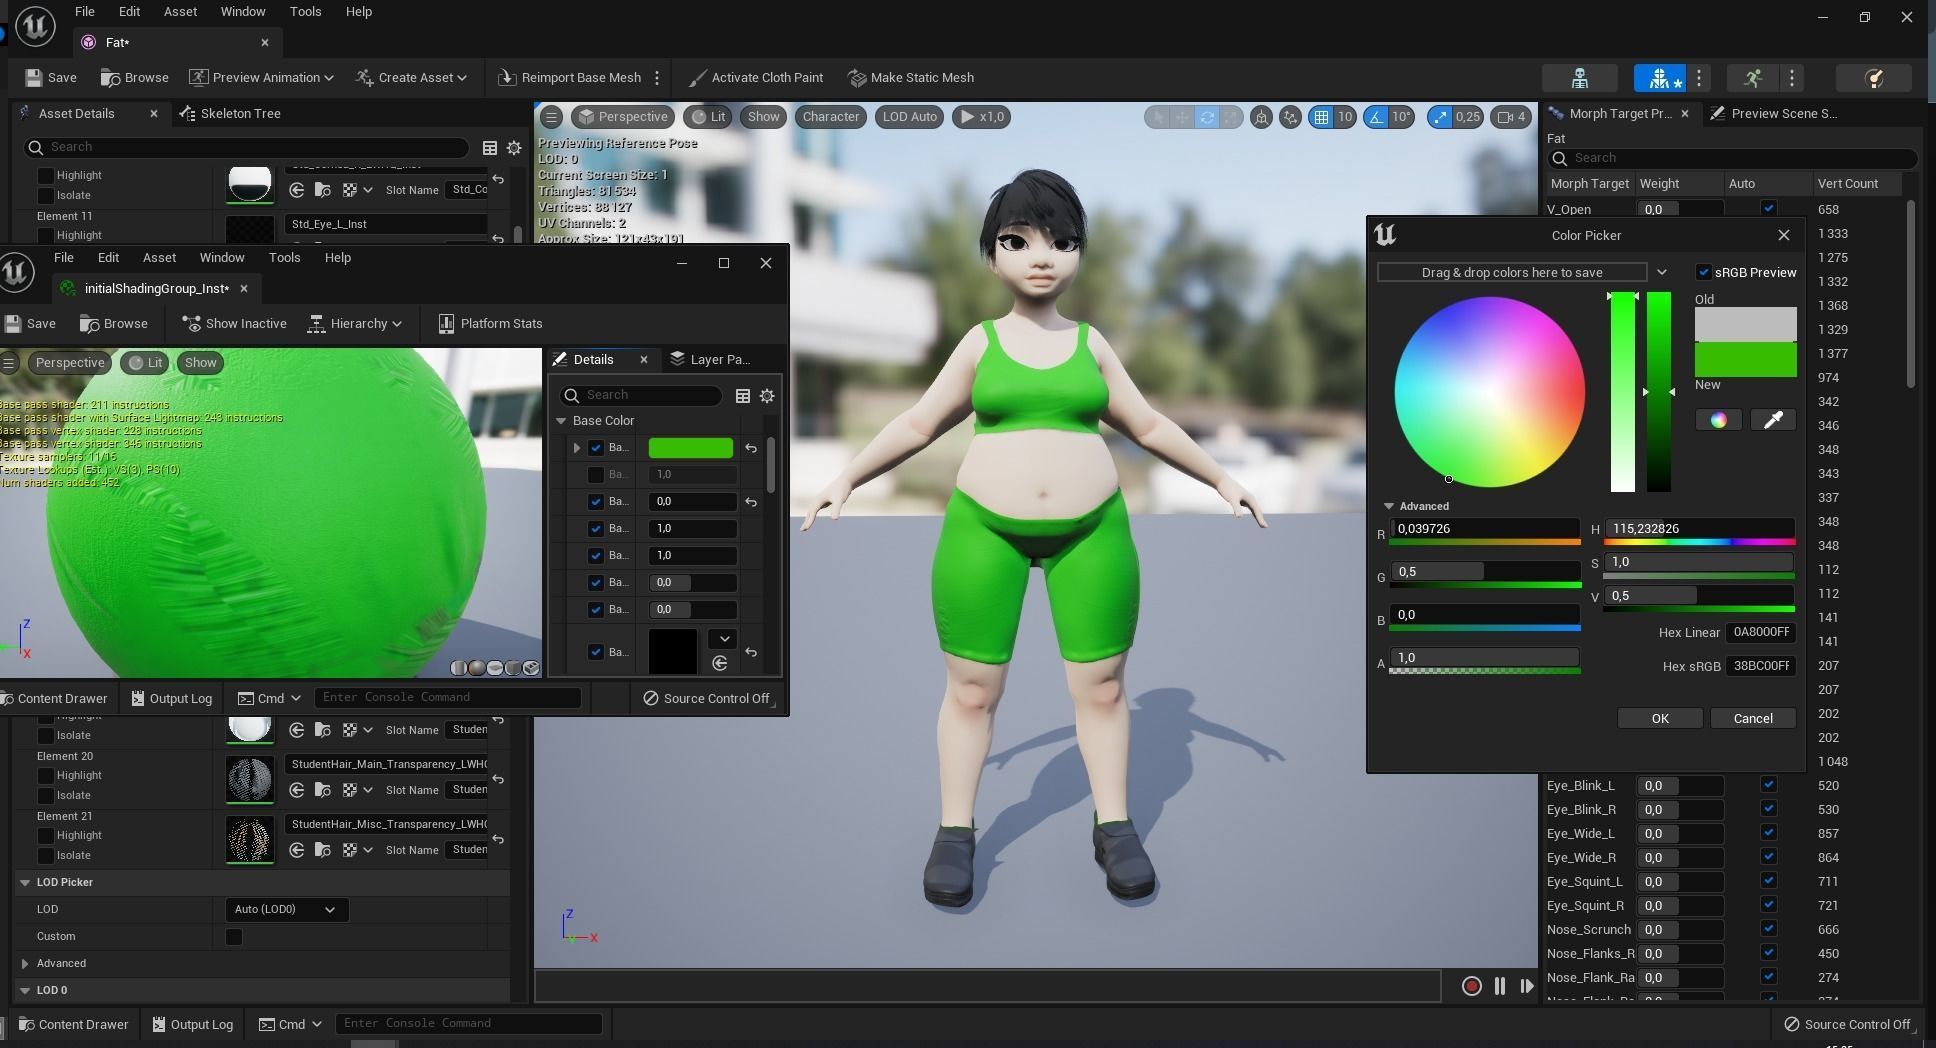Open Tools menu in material instance window
Viewport: 1936px width, 1048px height.
284,257
